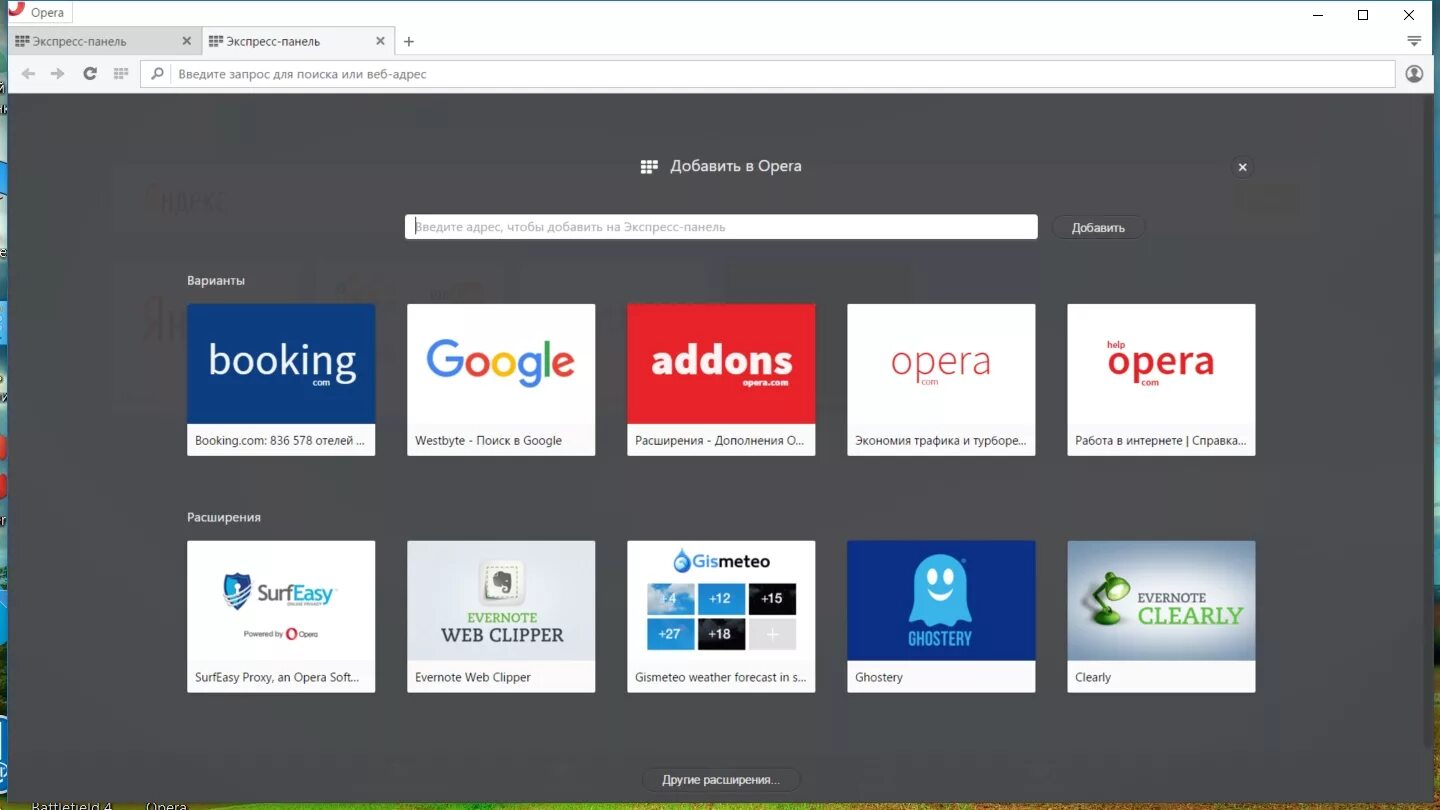Image resolution: width=1440 pixels, height=810 pixels.
Task: Open the user account icon
Action: tap(1414, 74)
